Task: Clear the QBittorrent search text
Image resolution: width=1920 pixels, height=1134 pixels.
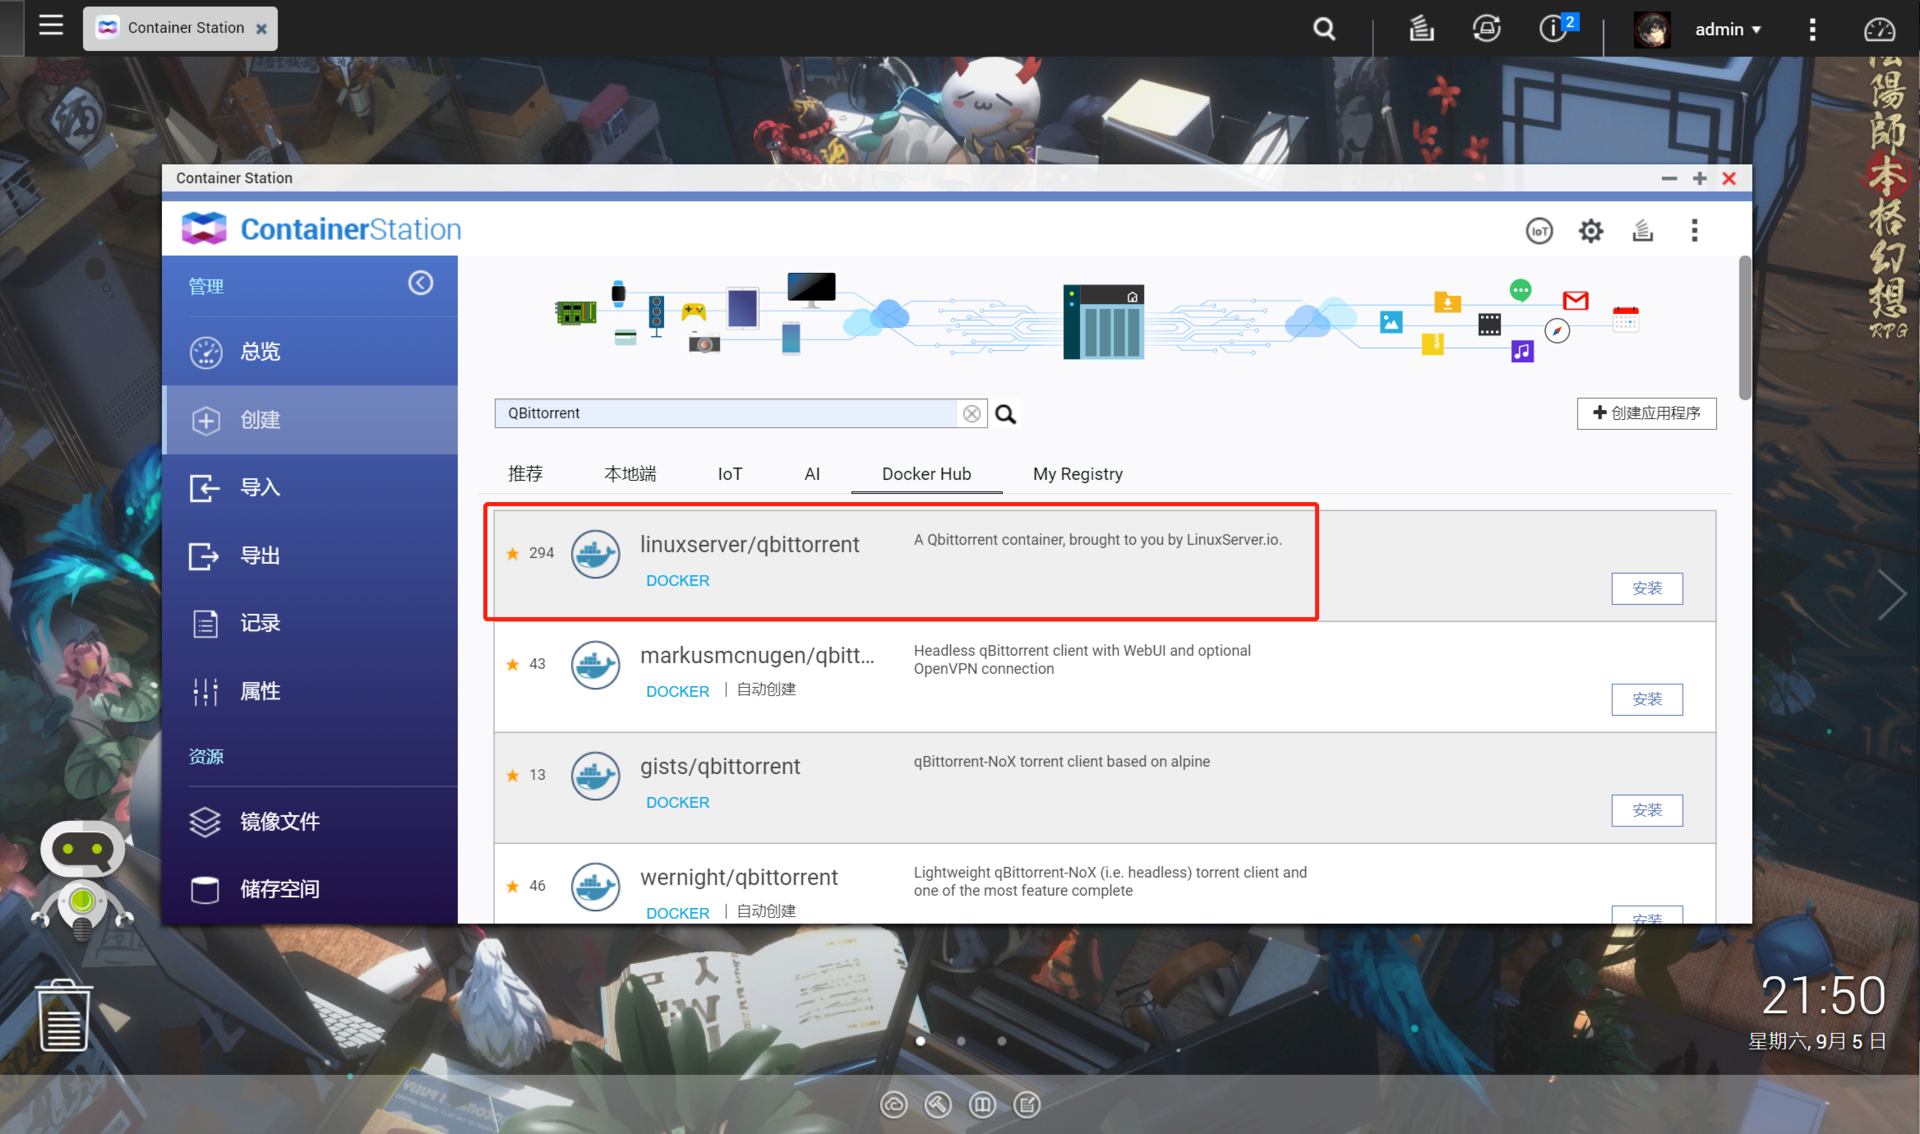Action: click(971, 414)
